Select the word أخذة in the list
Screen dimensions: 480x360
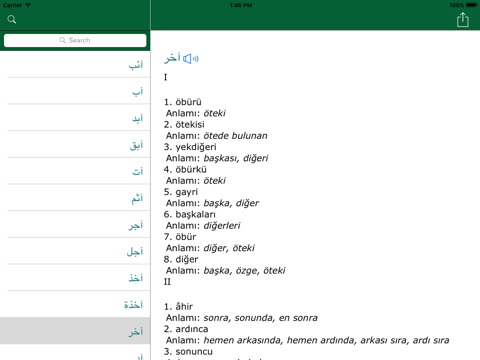[75, 304]
